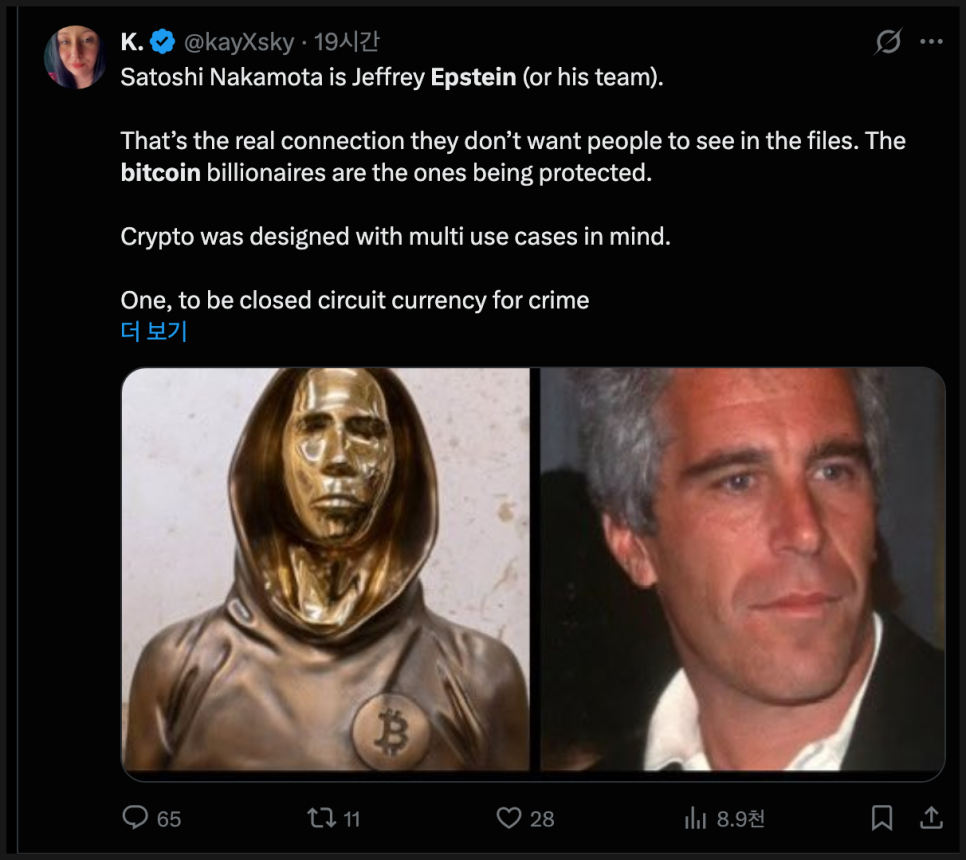966x860 pixels.
Task: Click the Grok slashed-circle icon
Action: tap(887, 42)
